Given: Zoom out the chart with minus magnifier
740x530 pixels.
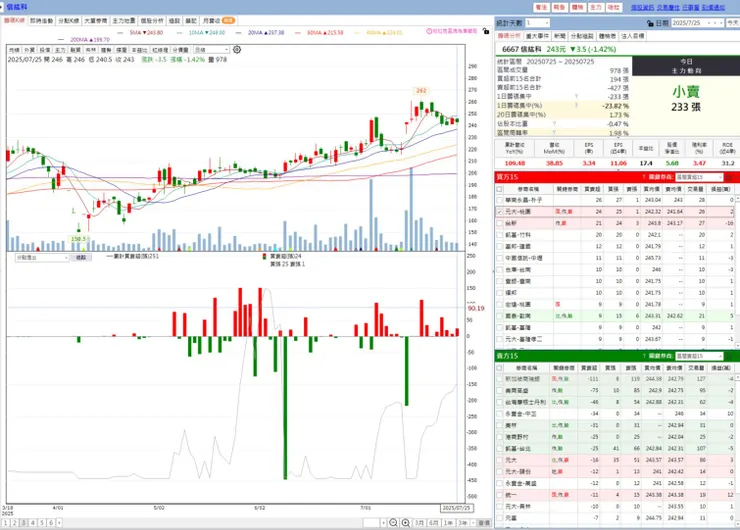Looking at the screenshot, I should click(393, 522).
